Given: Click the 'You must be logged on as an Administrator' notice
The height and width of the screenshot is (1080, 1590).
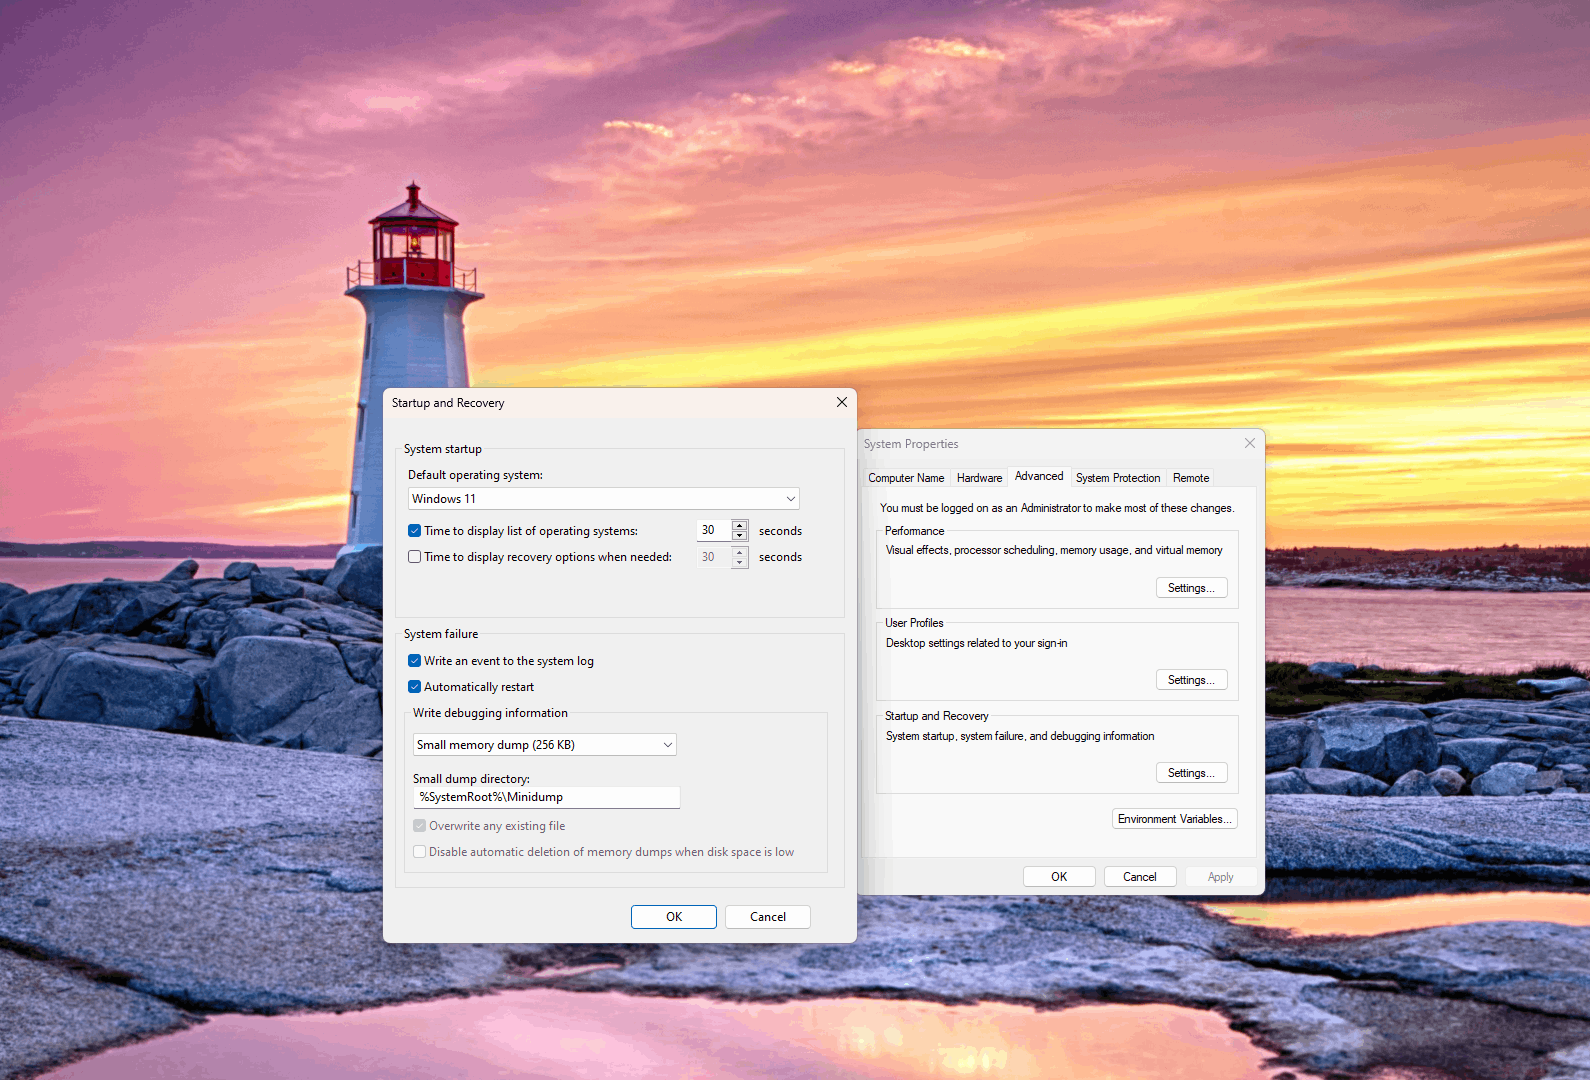Looking at the screenshot, I should 1057,508.
